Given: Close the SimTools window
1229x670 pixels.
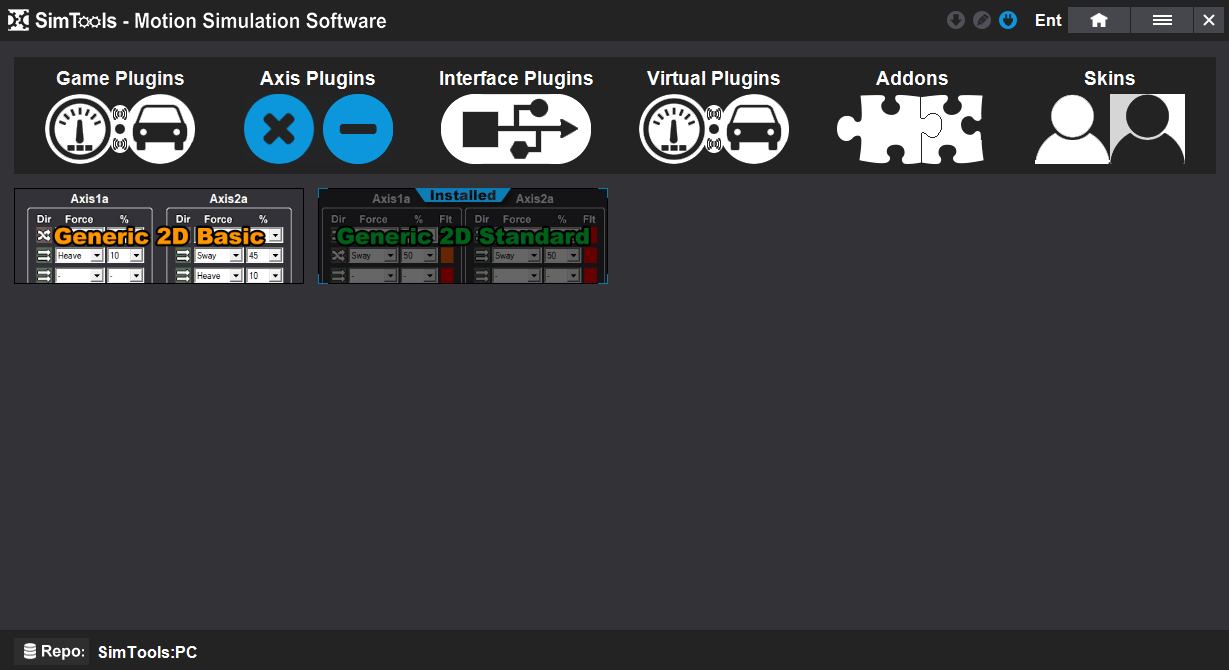Looking at the screenshot, I should (1209, 20).
